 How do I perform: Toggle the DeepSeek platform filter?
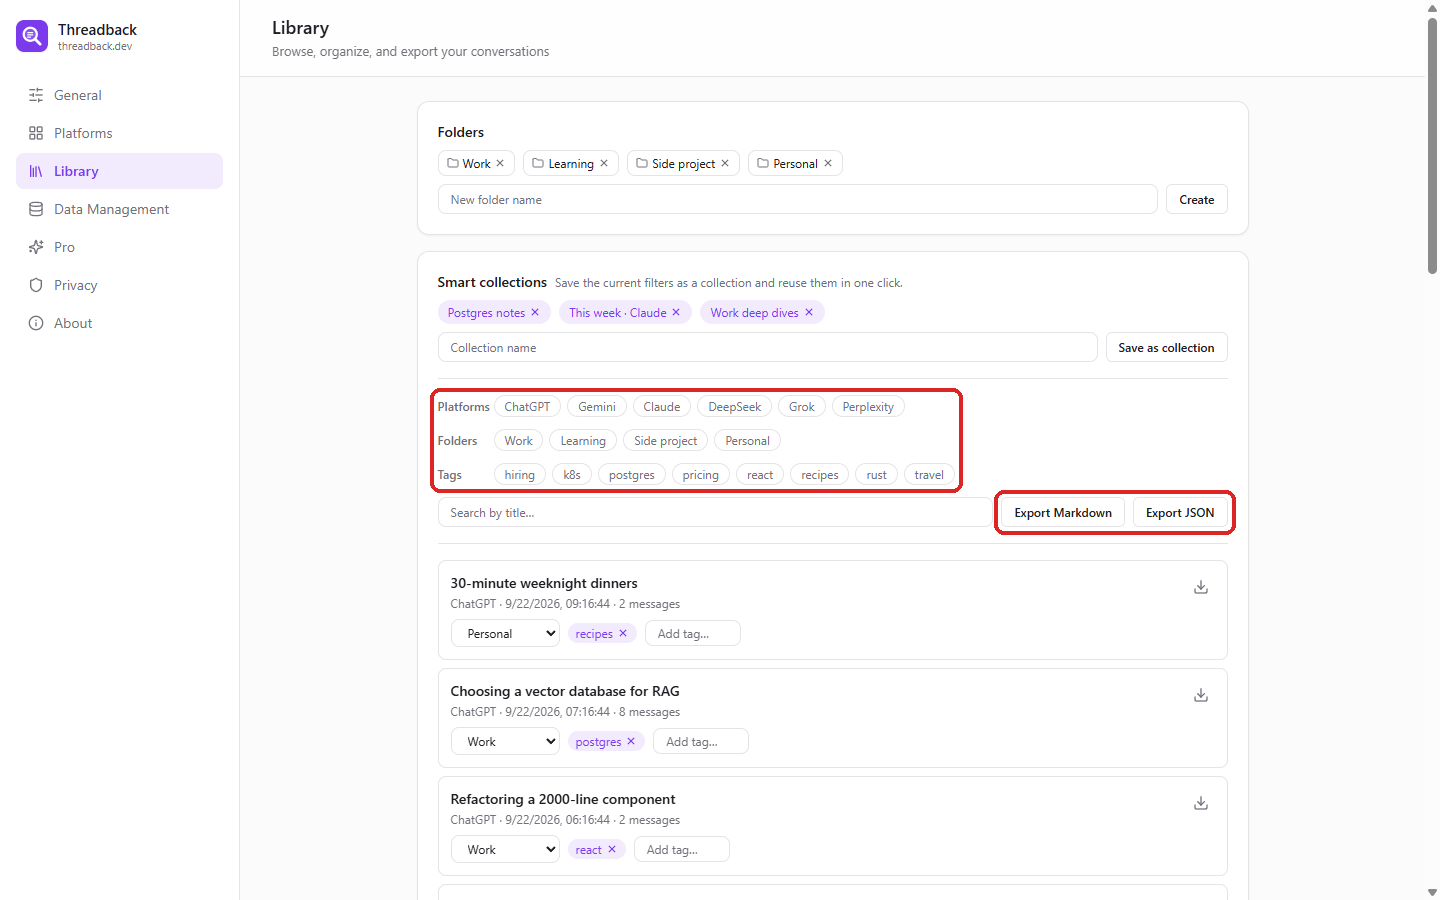pyautogui.click(x=735, y=406)
